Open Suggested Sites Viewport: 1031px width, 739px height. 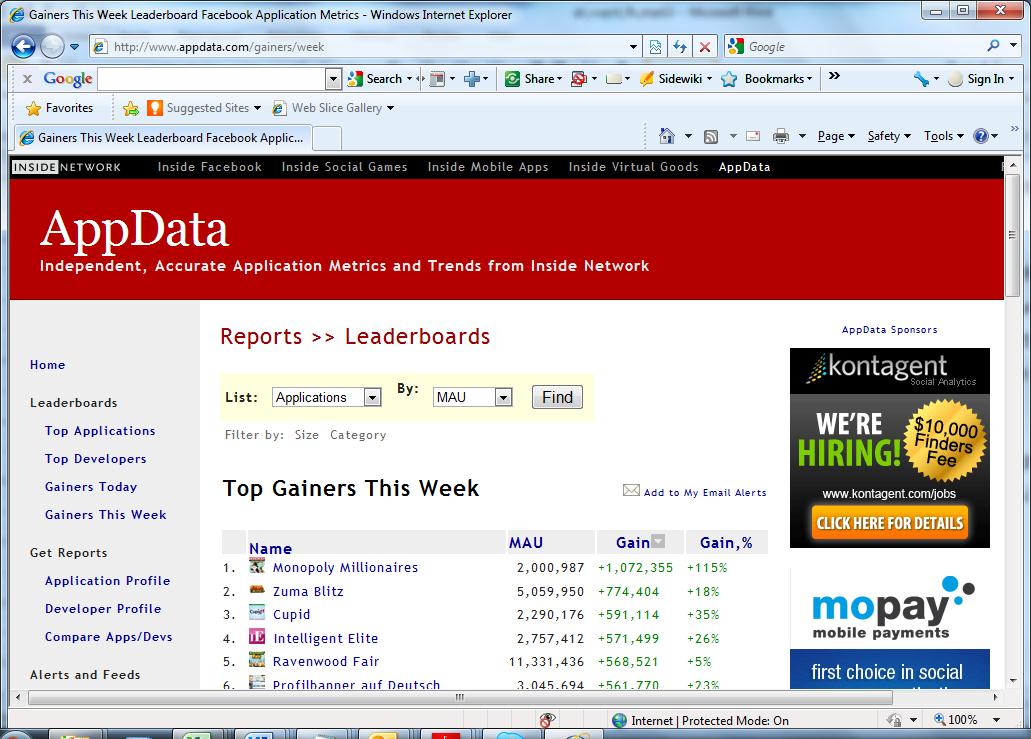coord(204,108)
